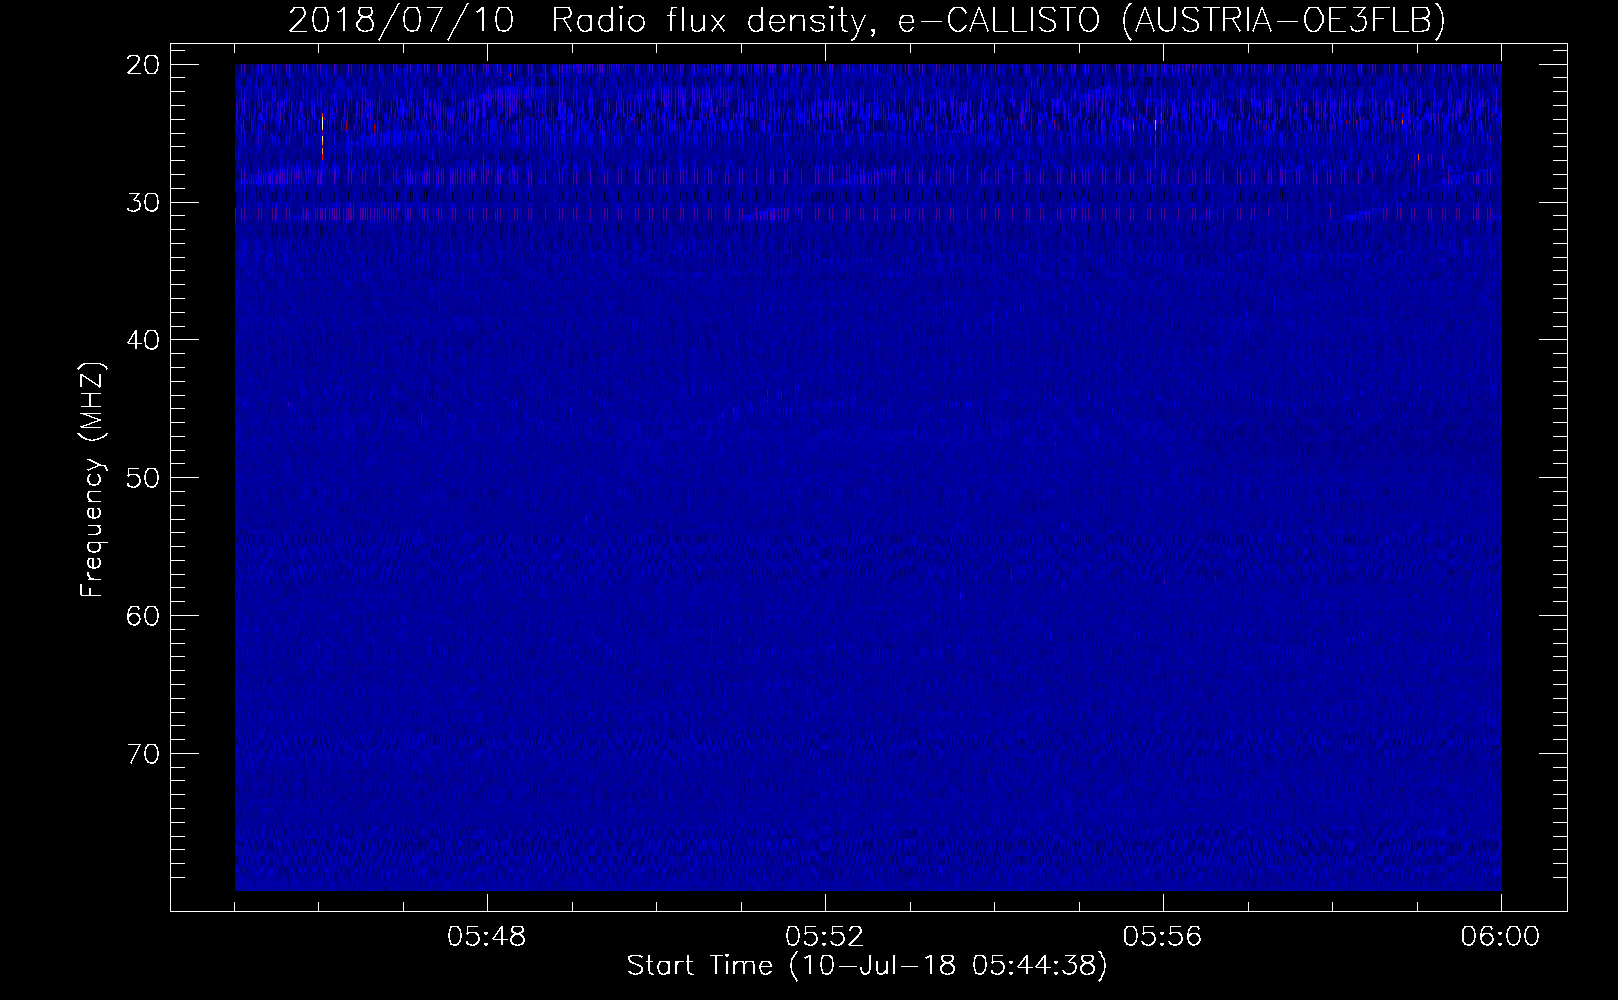
Task: Click the 50 MHz frequency tick label
Action: [145, 478]
